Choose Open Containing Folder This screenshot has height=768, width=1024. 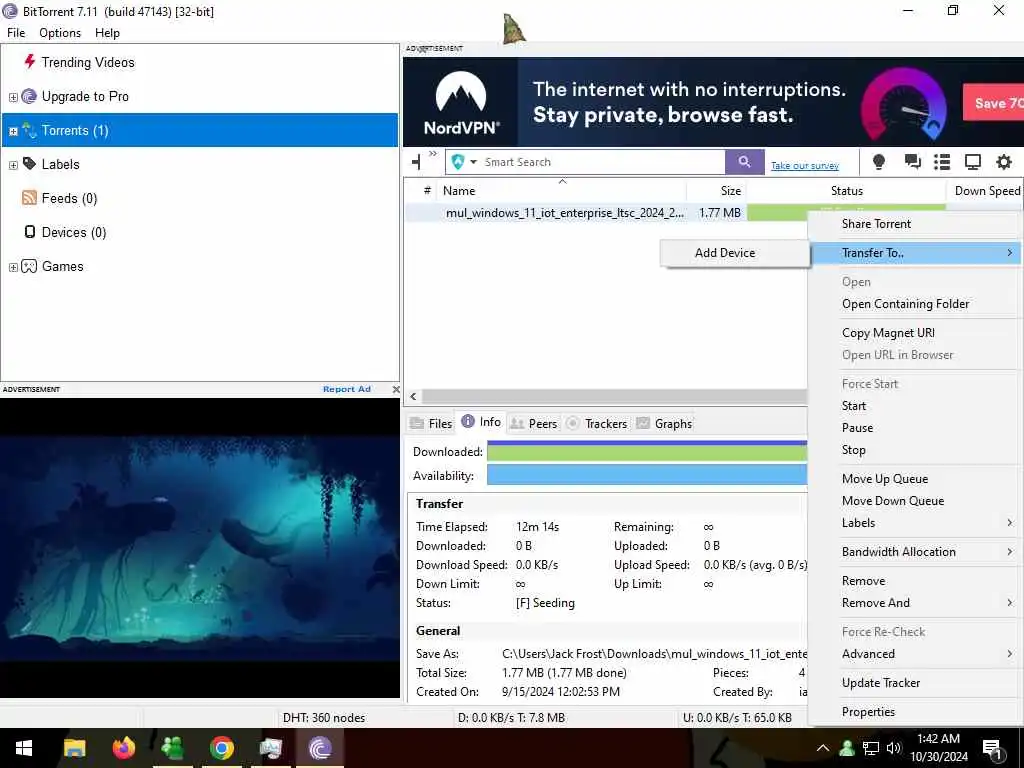coord(916,304)
